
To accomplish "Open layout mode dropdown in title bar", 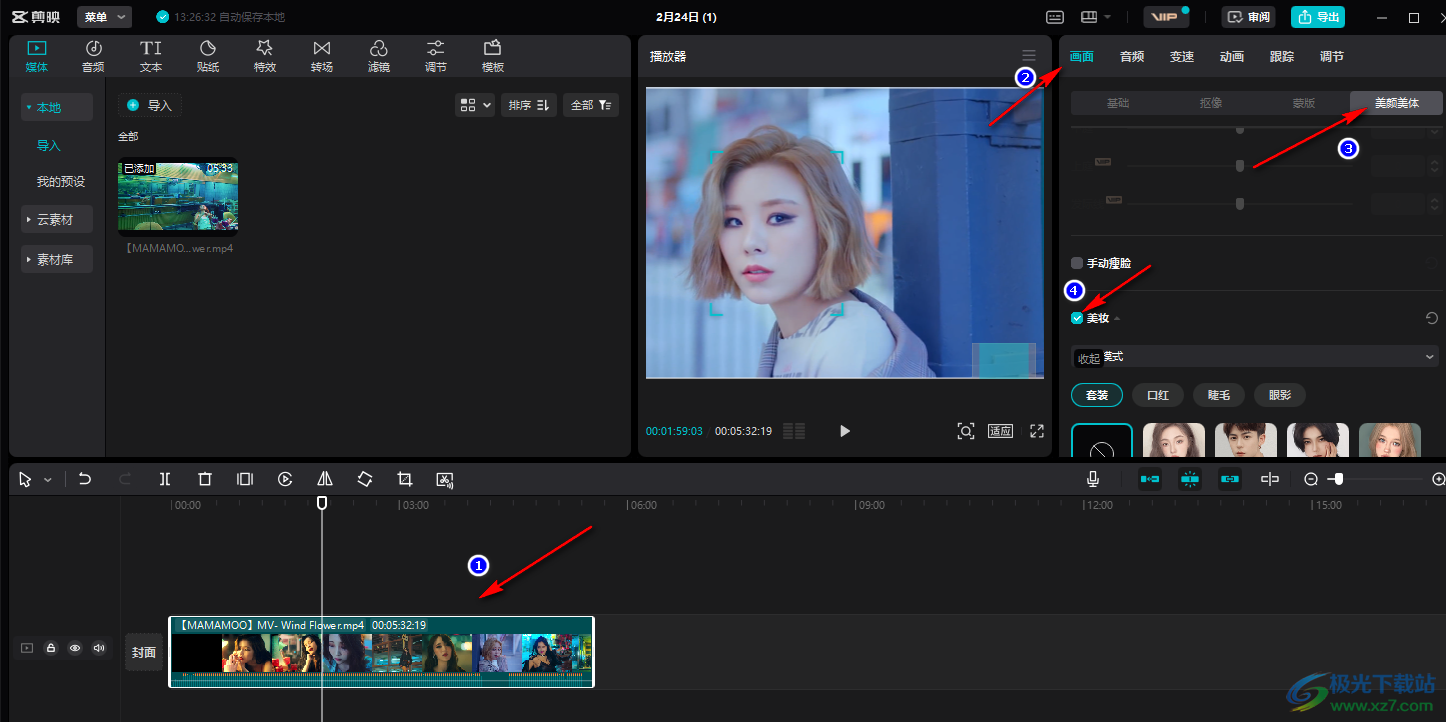I will coord(1098,17).
